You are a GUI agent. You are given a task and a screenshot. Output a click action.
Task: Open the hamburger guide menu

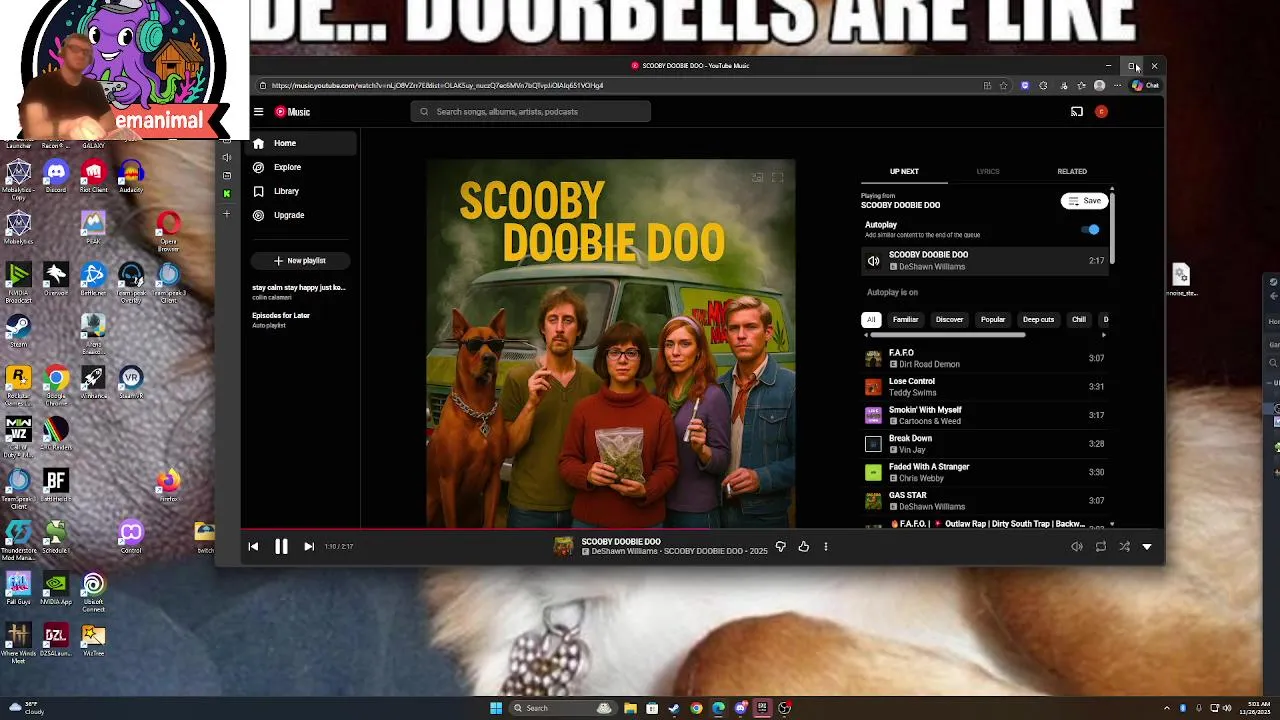[258, 112]
